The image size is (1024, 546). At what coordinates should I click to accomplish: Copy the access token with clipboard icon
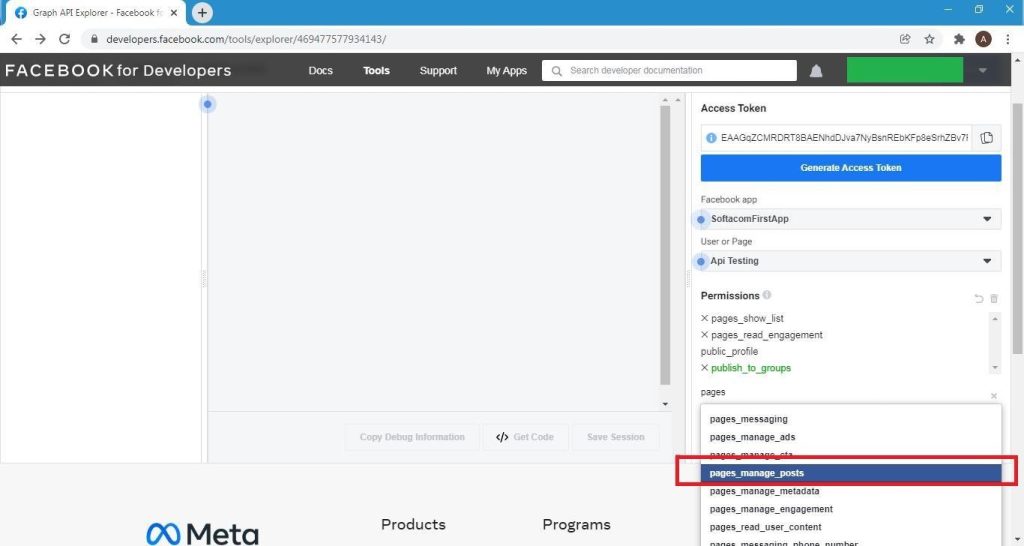point(986,138)
